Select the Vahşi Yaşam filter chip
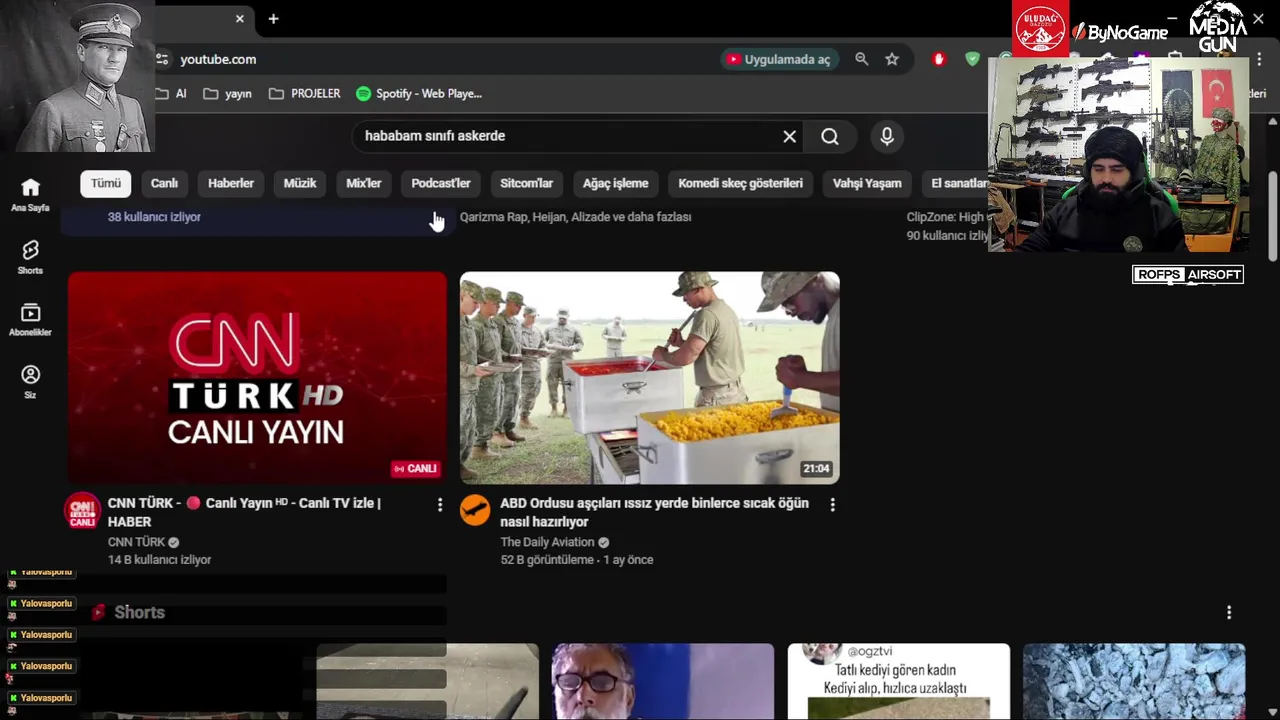 click(x=867, y=183)
